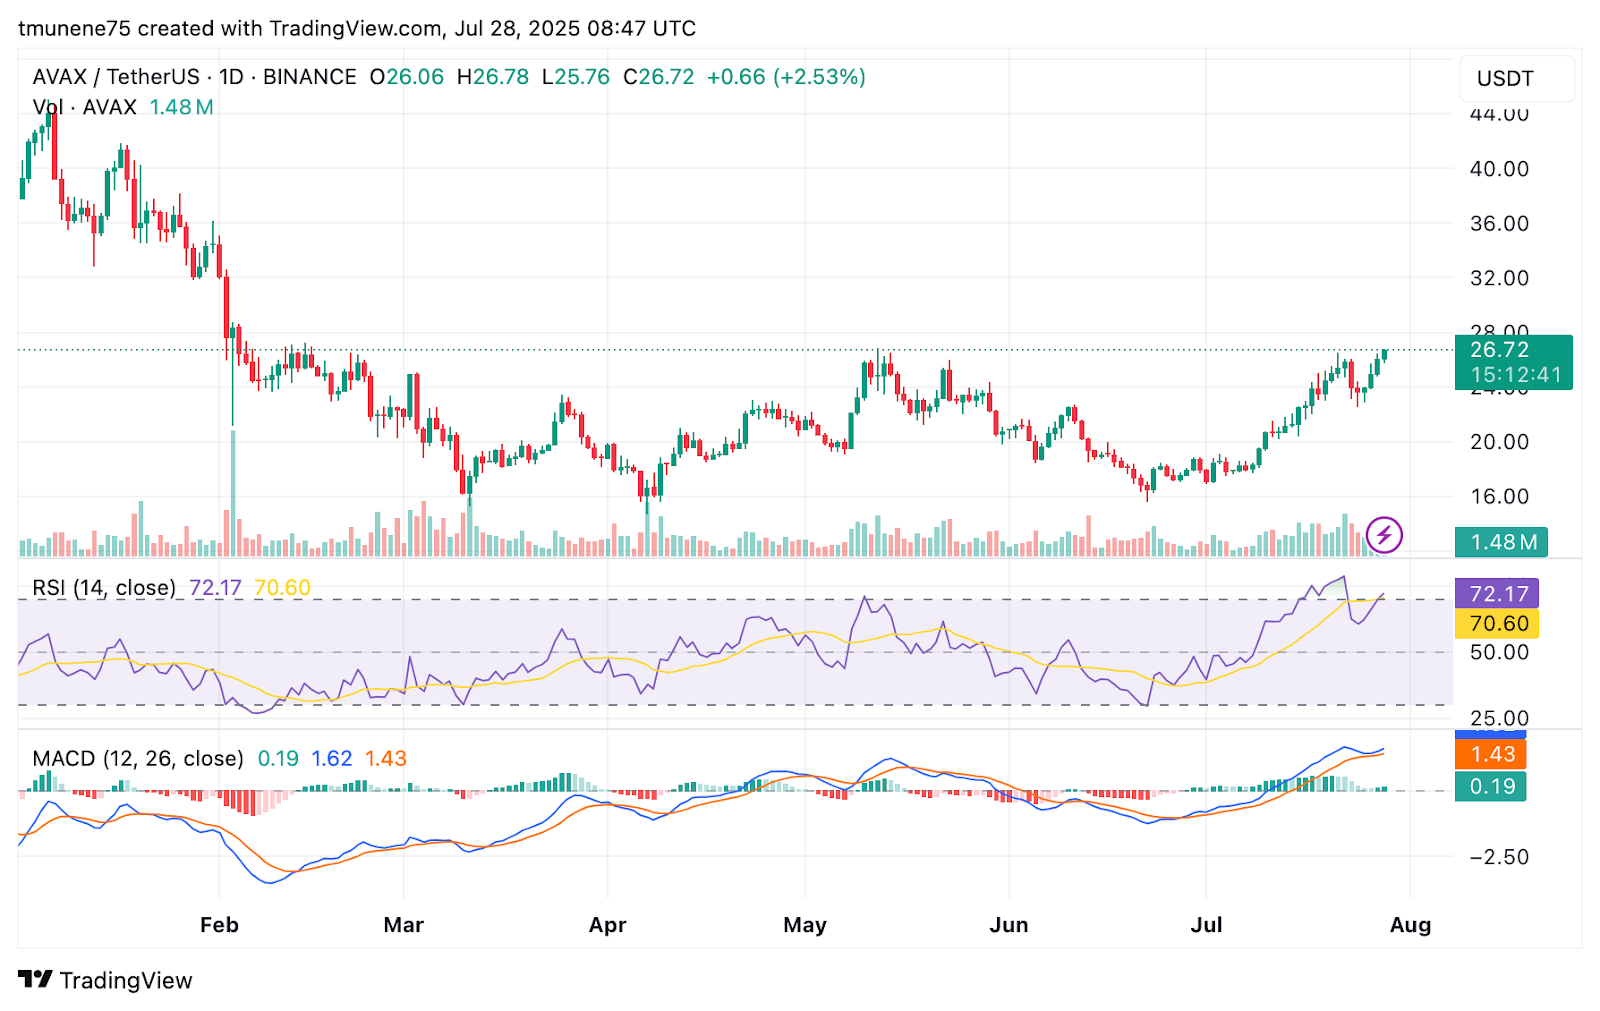1600x1011 pixels.
Task: Click the orange 1.43 MACD axis label
Action: coord(1491,755)
